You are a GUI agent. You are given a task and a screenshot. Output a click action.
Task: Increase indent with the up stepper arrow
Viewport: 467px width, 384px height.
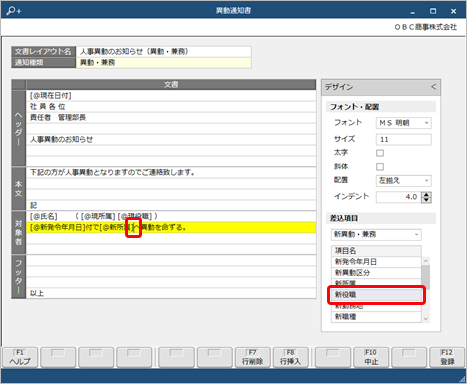click(x=426, y=194)
